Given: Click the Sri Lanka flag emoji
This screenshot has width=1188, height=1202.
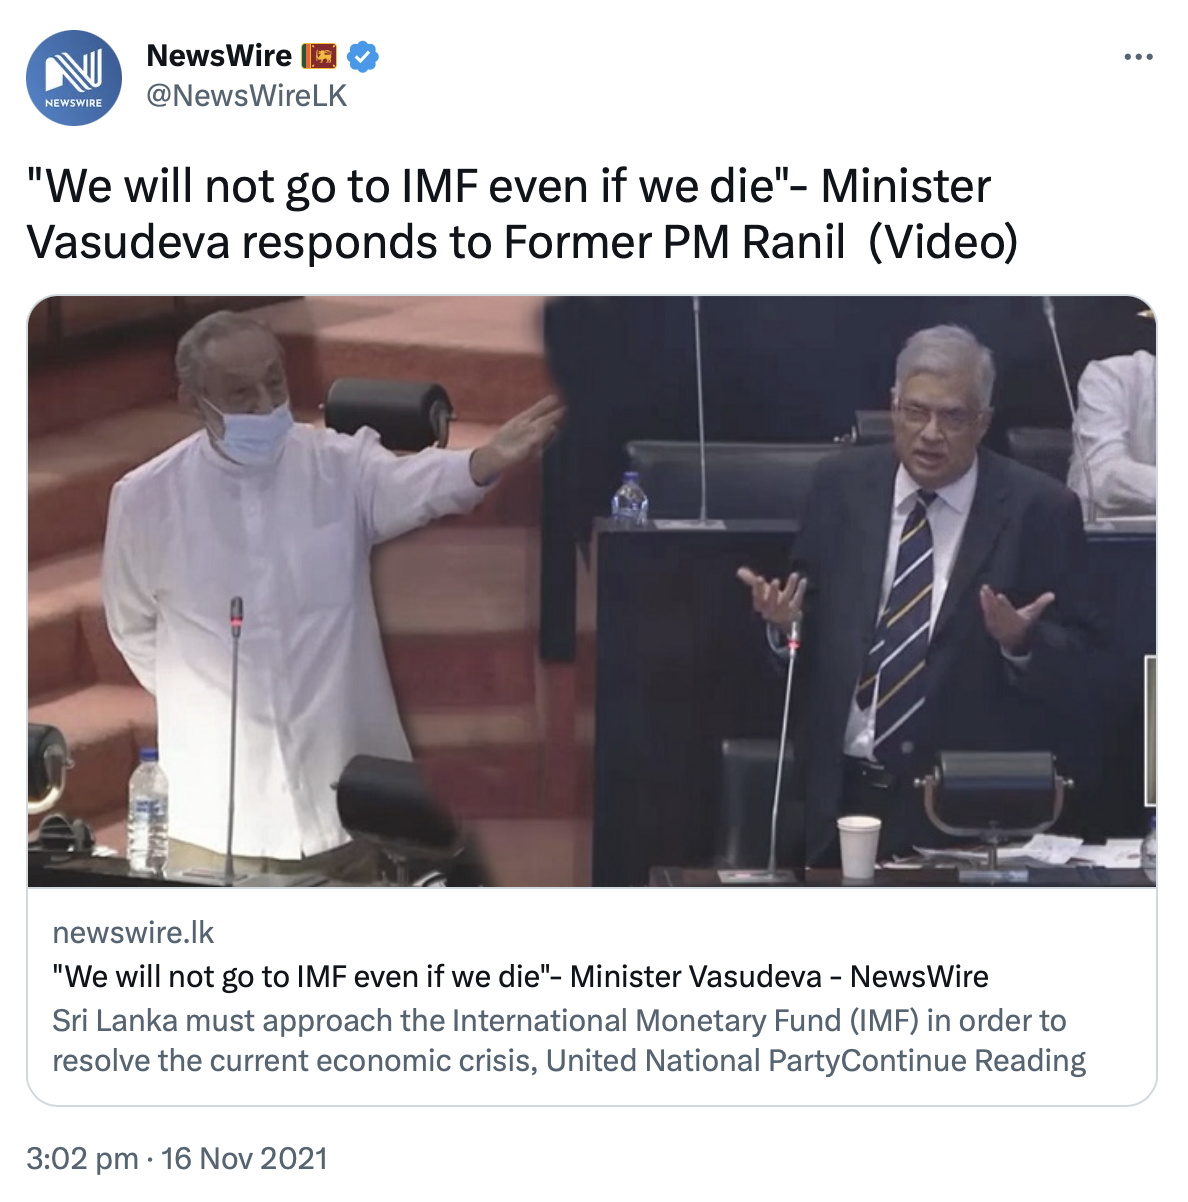Looking at the screenshot, I should point(319,56).
